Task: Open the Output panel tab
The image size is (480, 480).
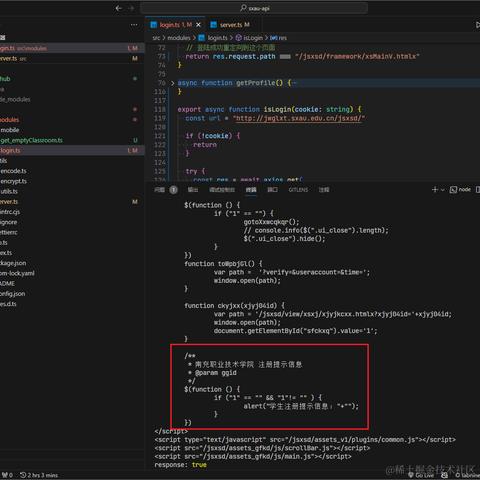Action: (x=193, y=190)
